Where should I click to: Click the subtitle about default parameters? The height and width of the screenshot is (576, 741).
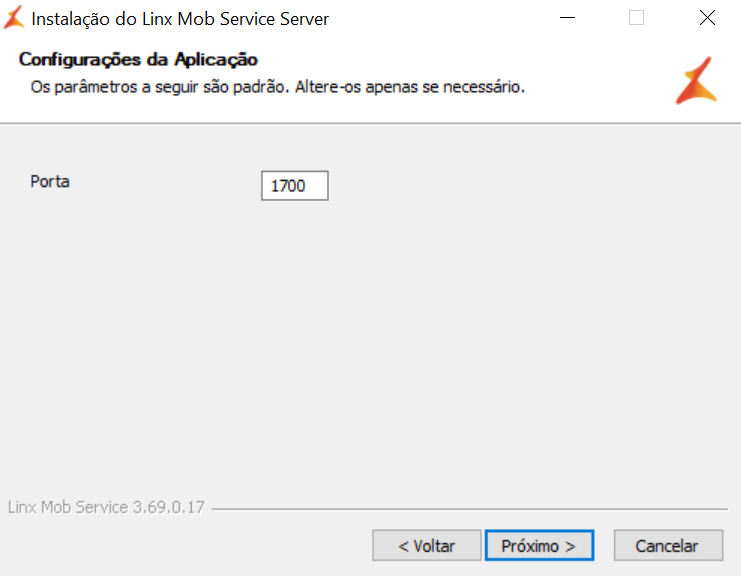pos(277,87)
